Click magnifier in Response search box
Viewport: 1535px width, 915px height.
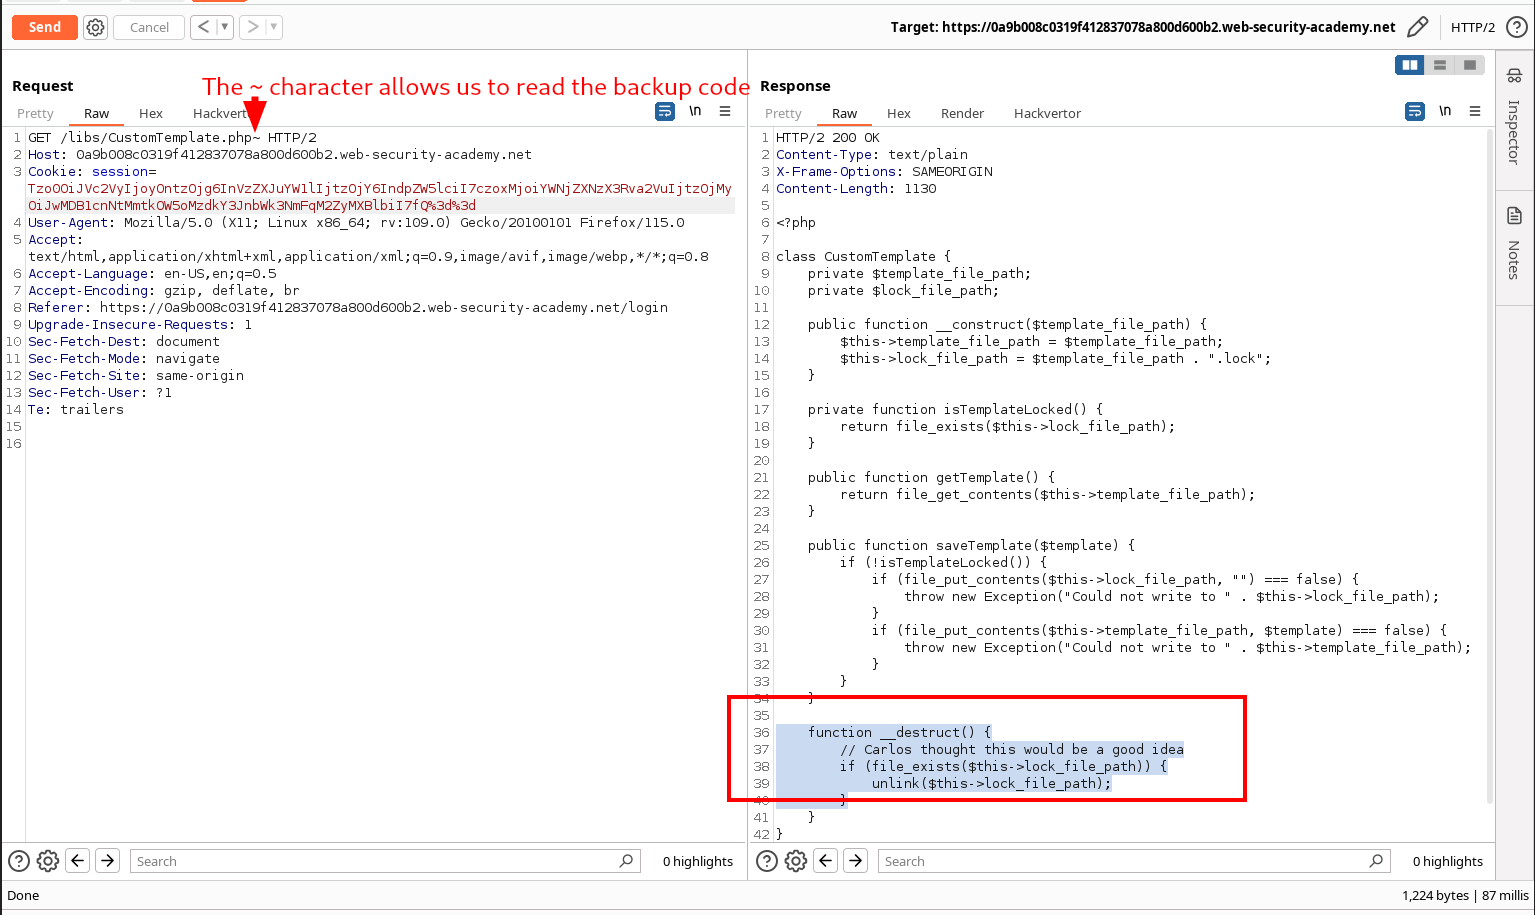(1377, 860)
